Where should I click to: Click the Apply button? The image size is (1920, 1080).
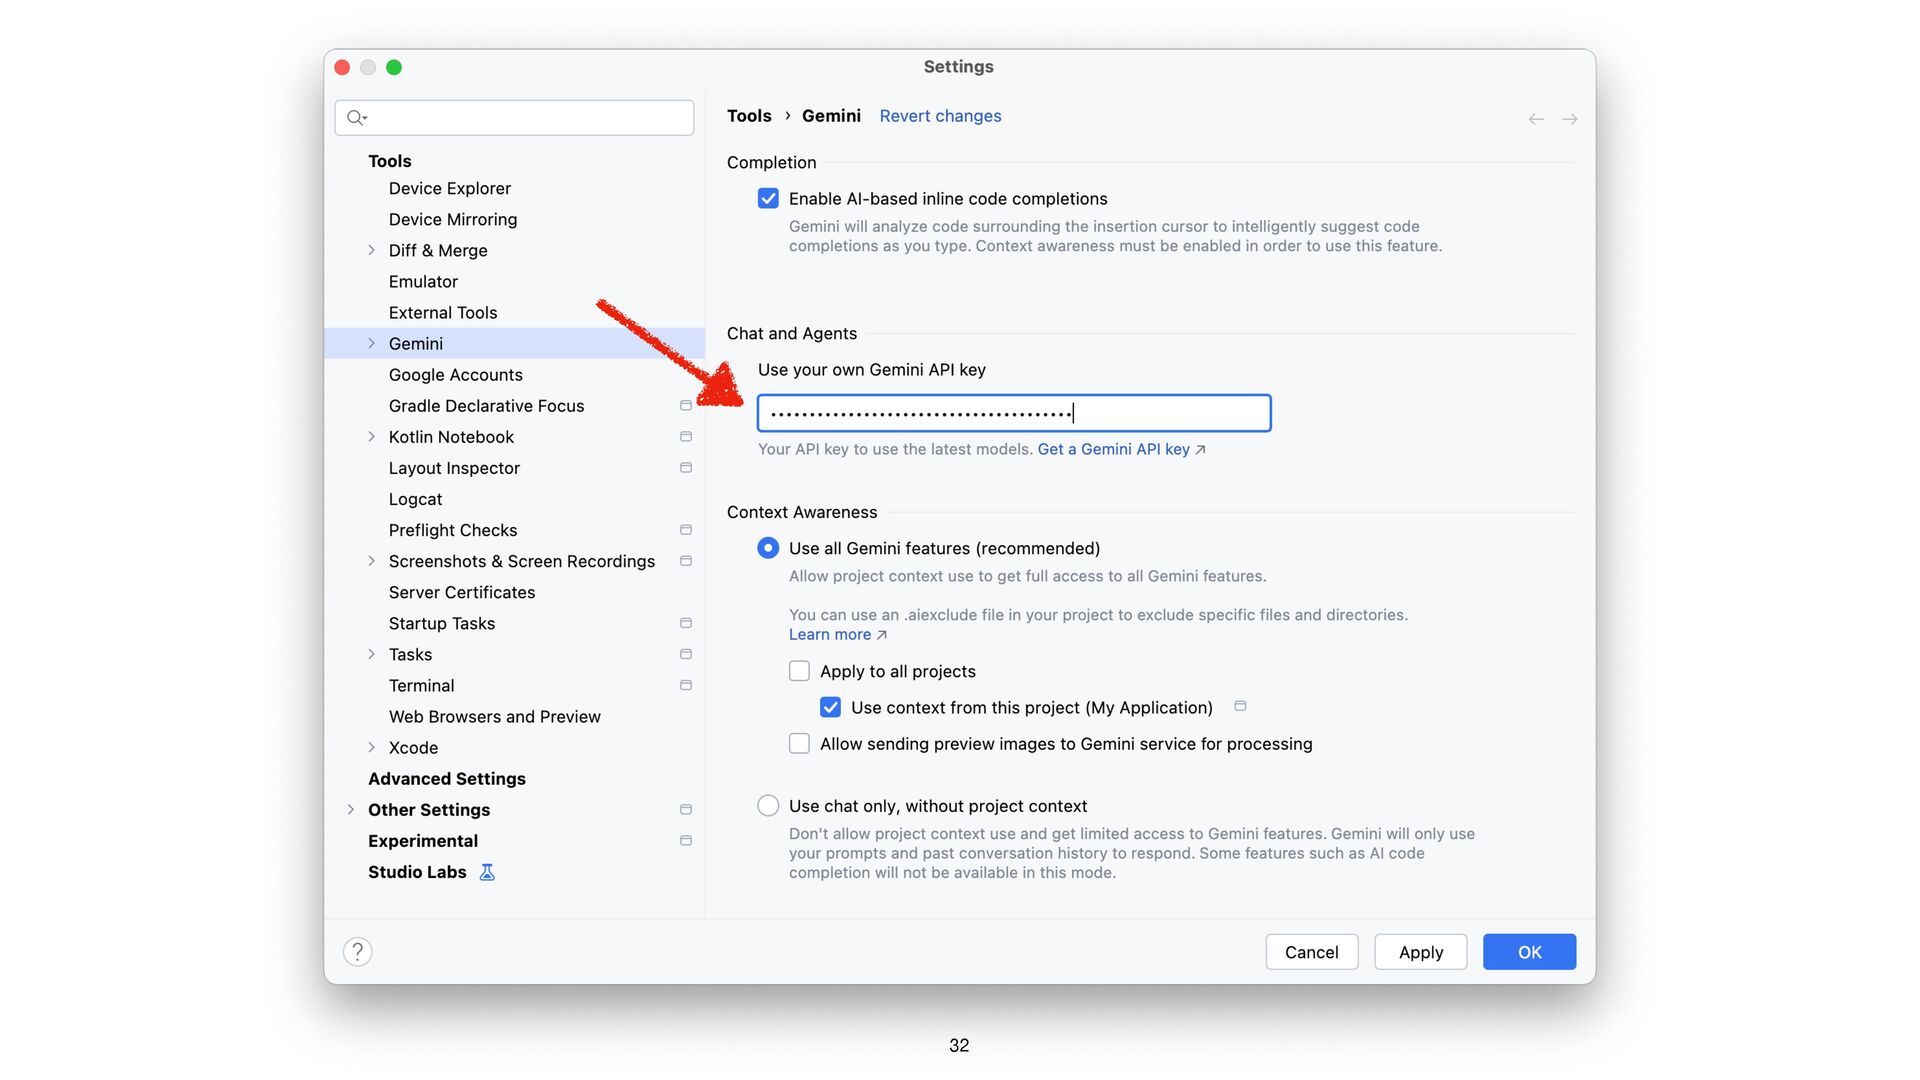[x=1420, y=952]
